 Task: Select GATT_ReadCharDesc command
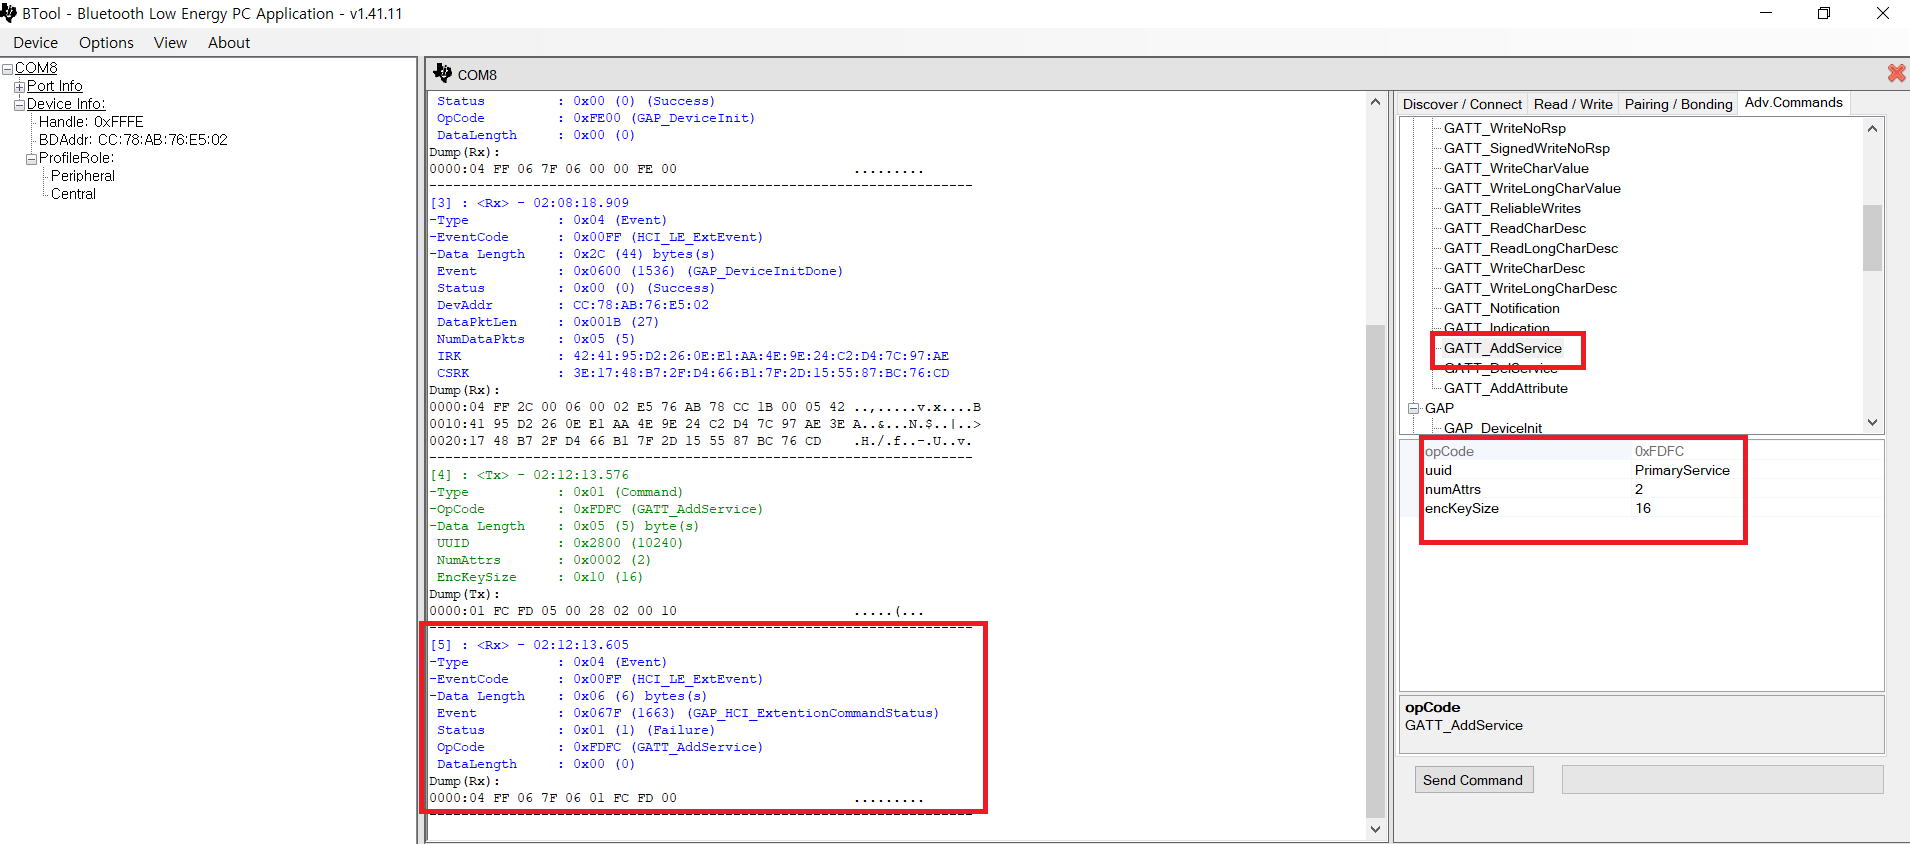[1515, 228]
